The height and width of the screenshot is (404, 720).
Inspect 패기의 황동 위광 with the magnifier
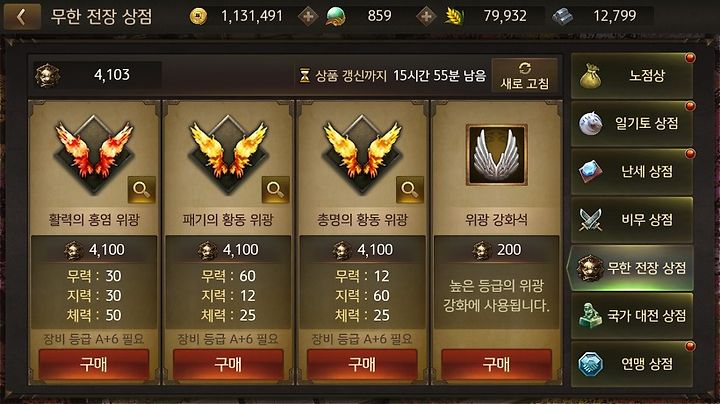276,189
